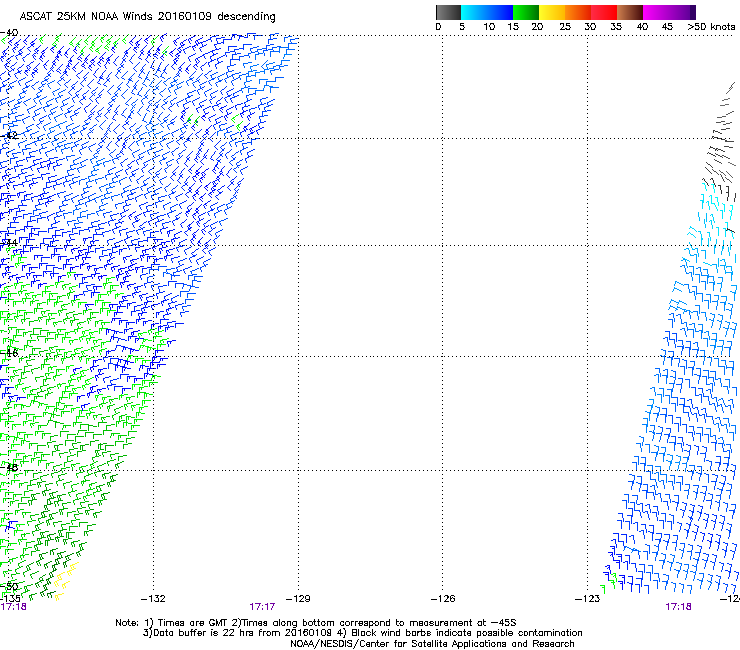Click the orange 25-30 knots legend color

pyautogui.click(x=578, y=12)
